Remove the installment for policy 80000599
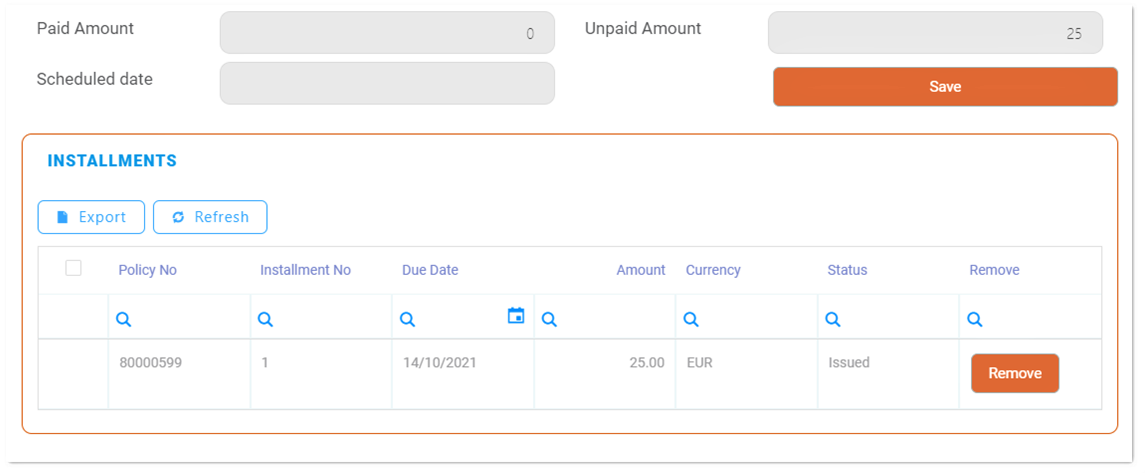Viewport: 1145px width, 473px height. [x=1014, y=374]
